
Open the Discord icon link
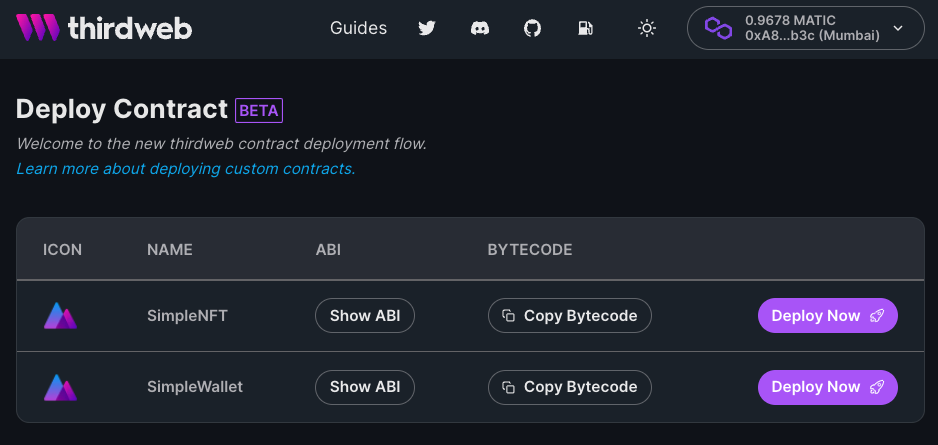click(480, 28)
